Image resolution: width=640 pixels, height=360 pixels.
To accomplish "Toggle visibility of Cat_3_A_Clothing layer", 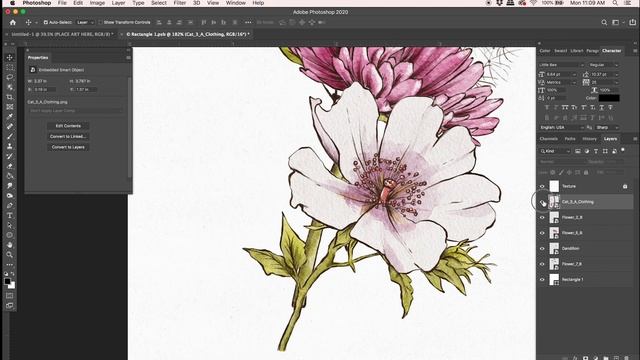I will (542, 202).
